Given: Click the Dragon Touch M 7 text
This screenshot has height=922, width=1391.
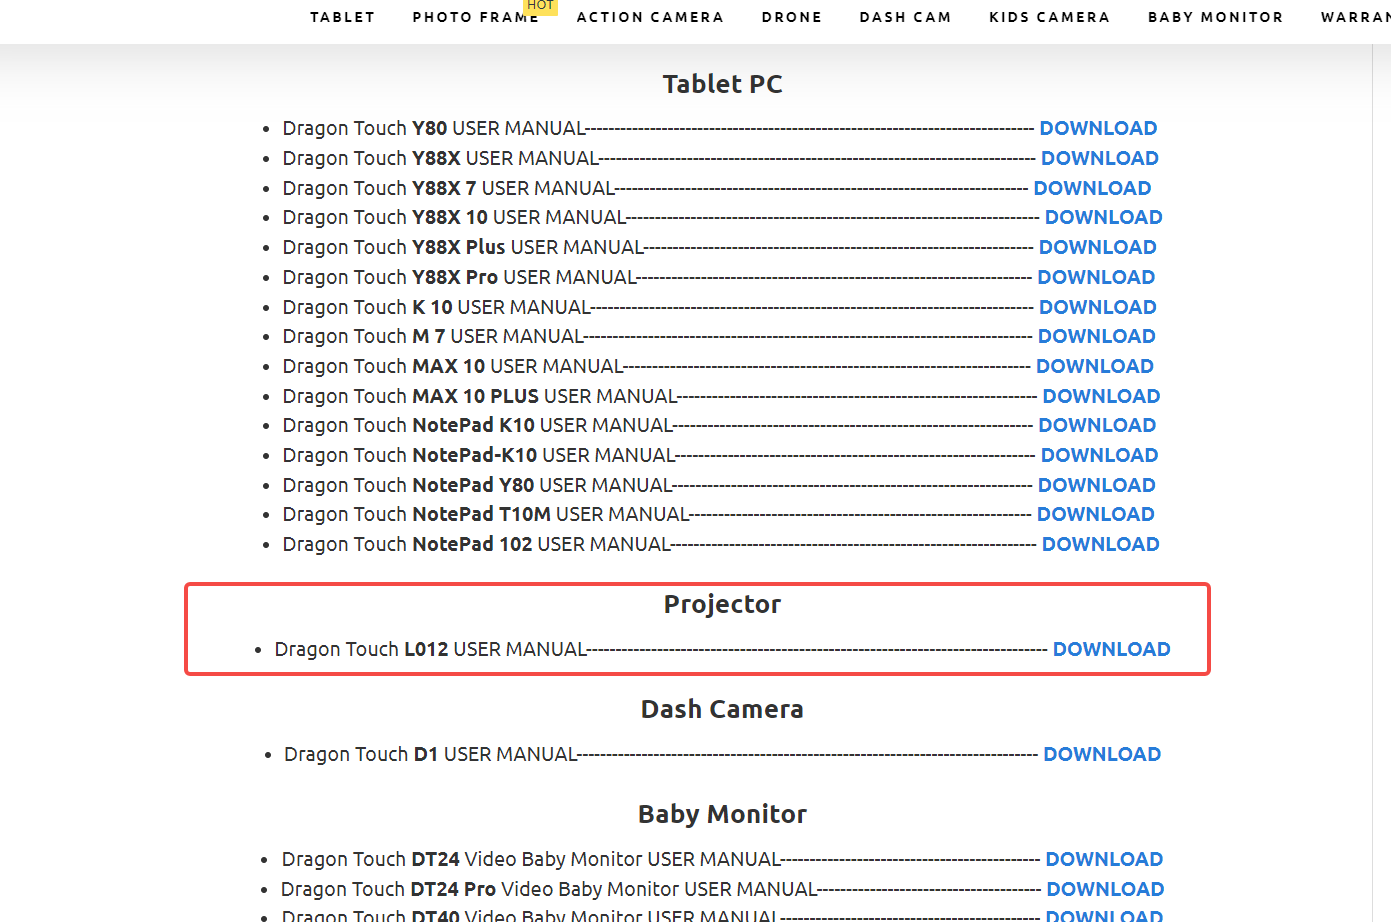Looking at the screenshot, I should [364, 336].
